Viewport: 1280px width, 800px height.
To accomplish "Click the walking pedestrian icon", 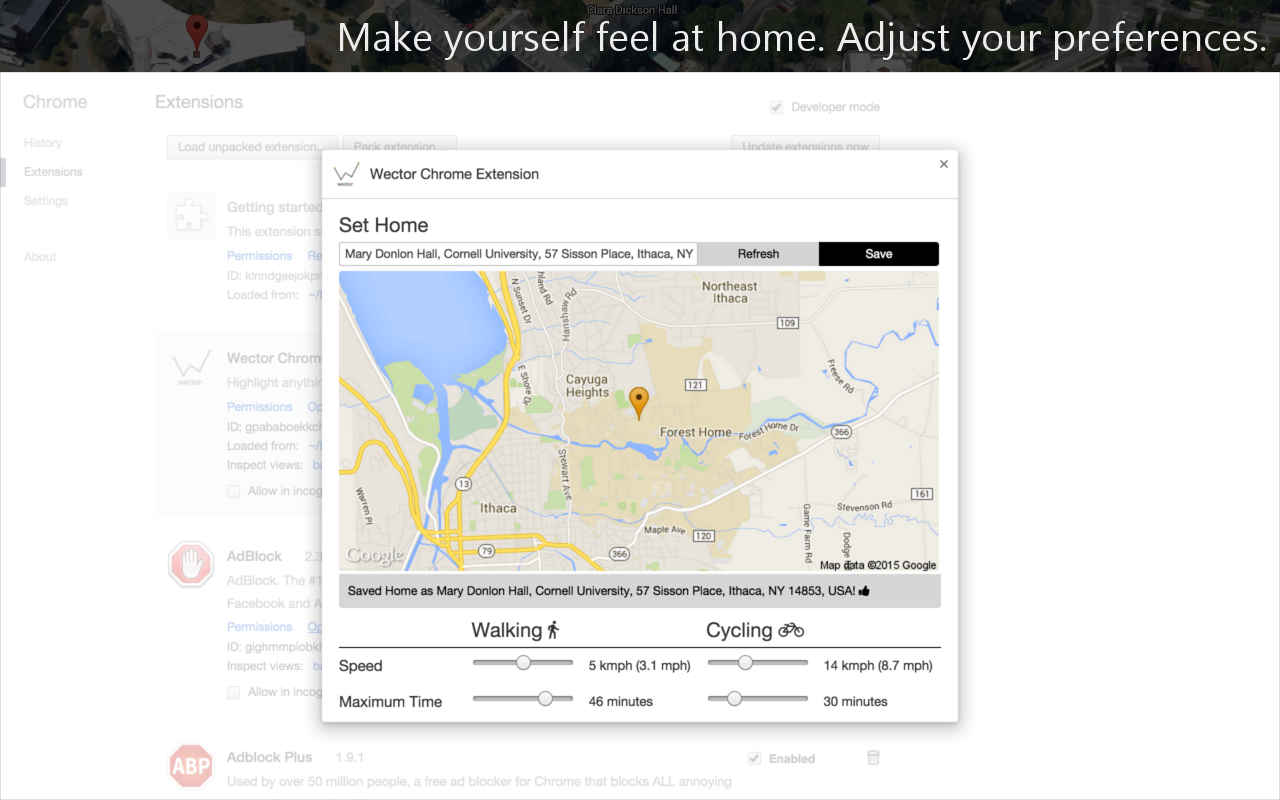I will point(553,630).
